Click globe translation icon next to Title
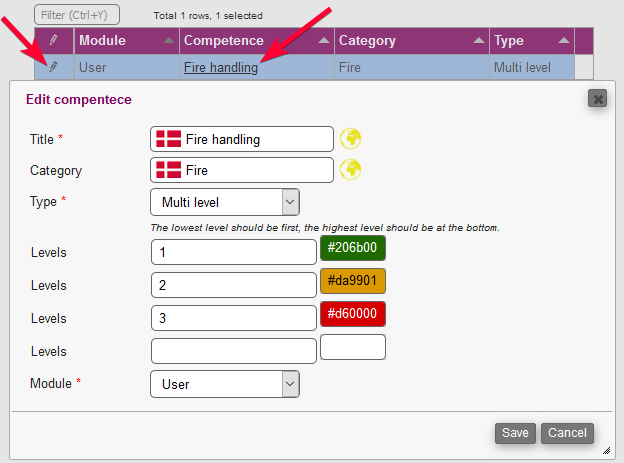The width and height of the screenshot is (624, 463). pos(350,139)
